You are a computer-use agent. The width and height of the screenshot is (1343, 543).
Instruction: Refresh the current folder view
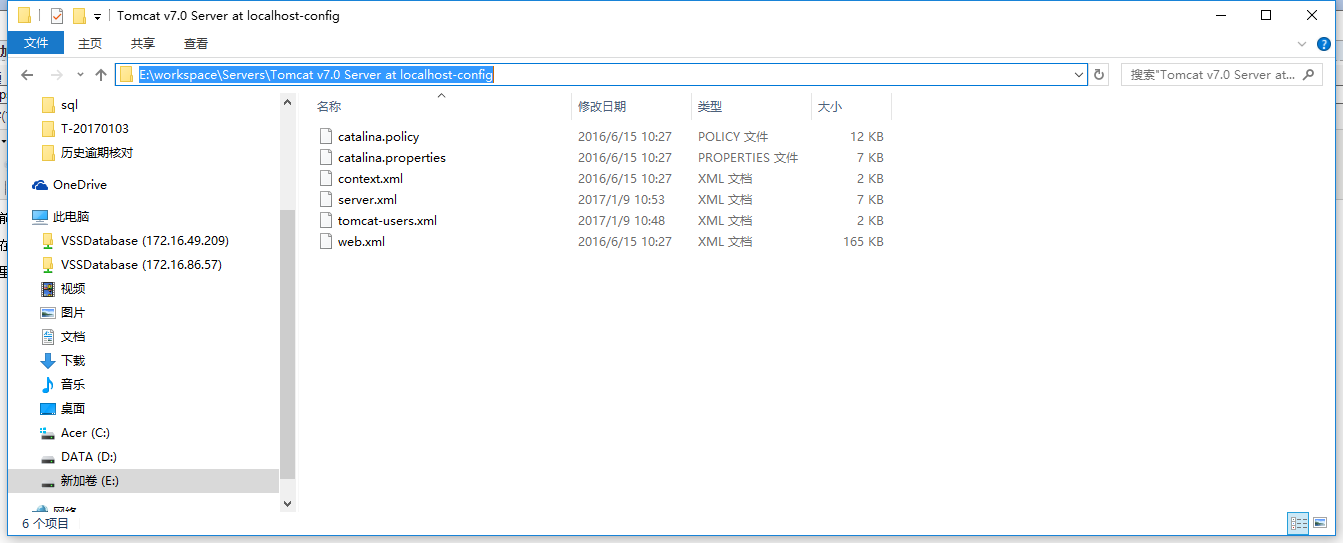(1099, 75)
